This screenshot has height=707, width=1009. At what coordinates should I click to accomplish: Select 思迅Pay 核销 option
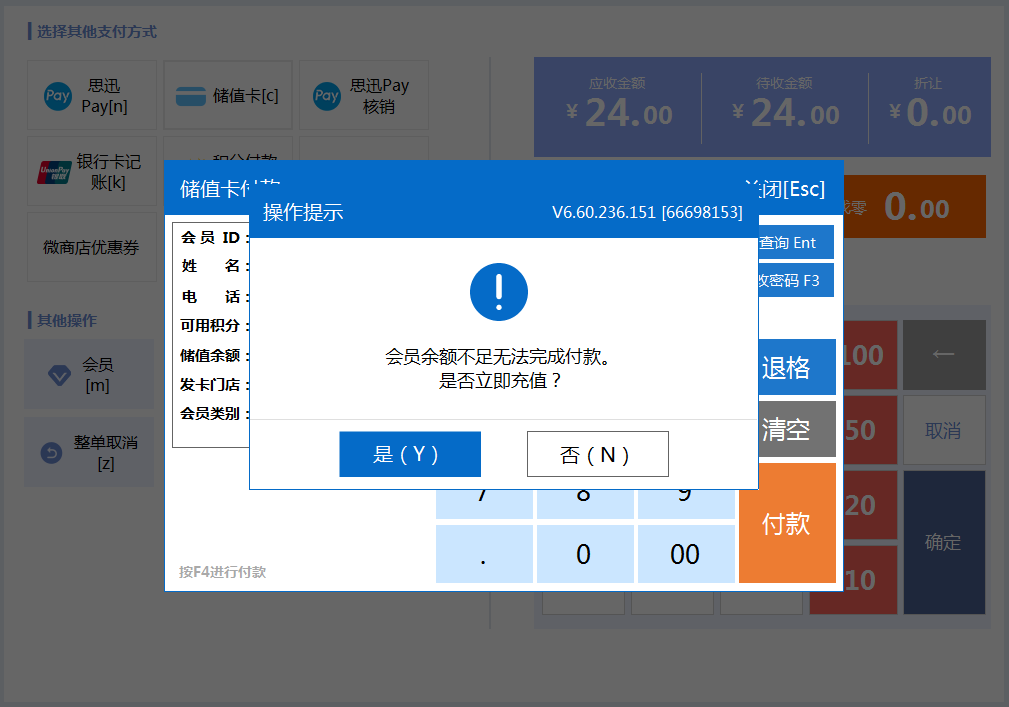tap(364, 95)
